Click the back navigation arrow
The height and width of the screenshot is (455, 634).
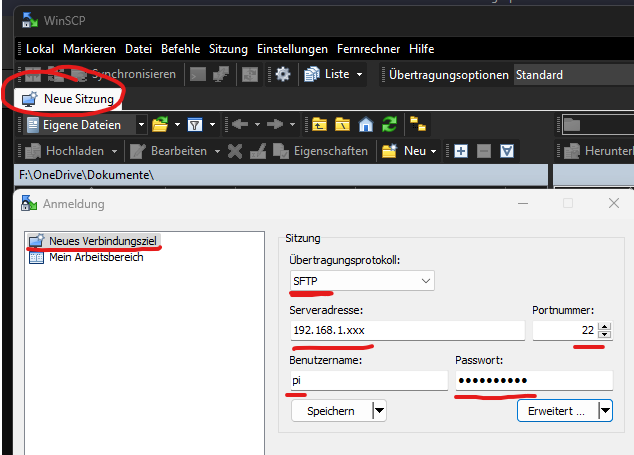(x=241, y=125)
